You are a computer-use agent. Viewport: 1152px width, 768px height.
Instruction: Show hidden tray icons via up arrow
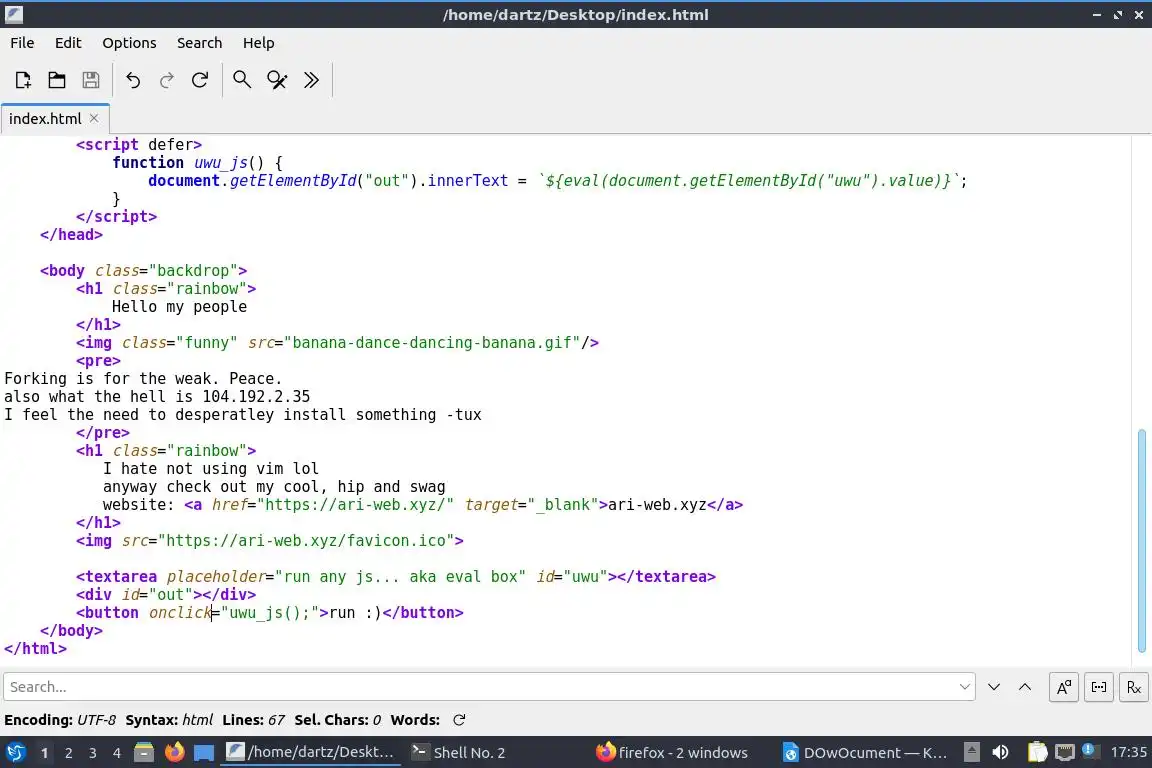pos(971,752)
